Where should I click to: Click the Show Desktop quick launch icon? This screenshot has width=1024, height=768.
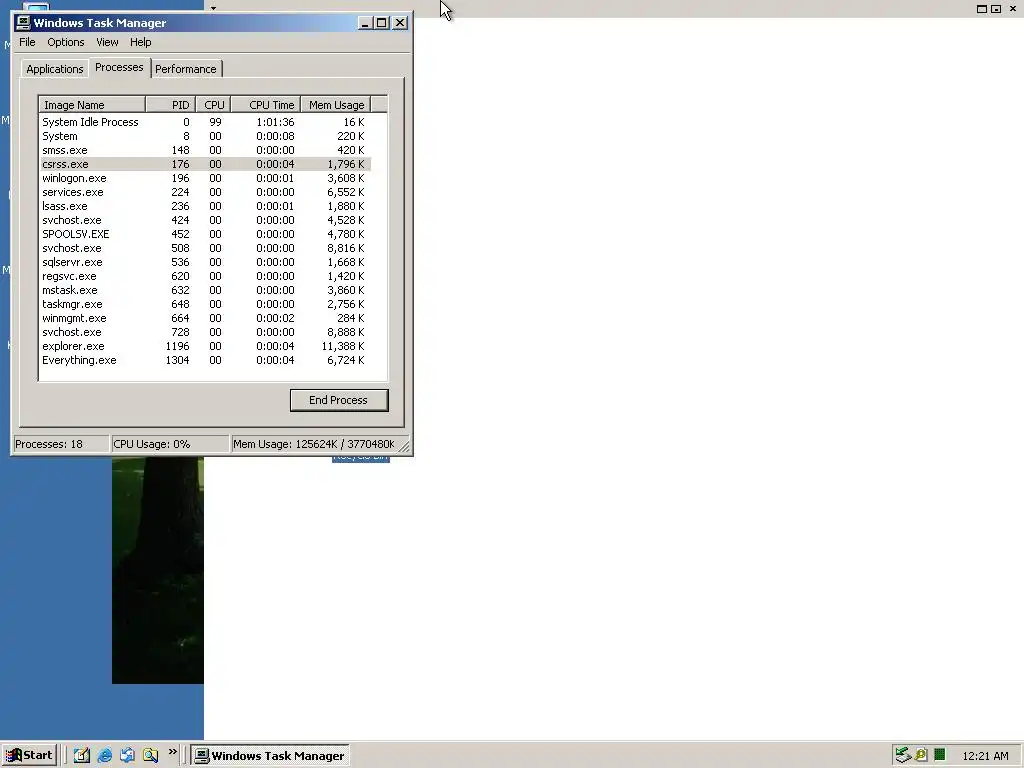click(82, 755)
